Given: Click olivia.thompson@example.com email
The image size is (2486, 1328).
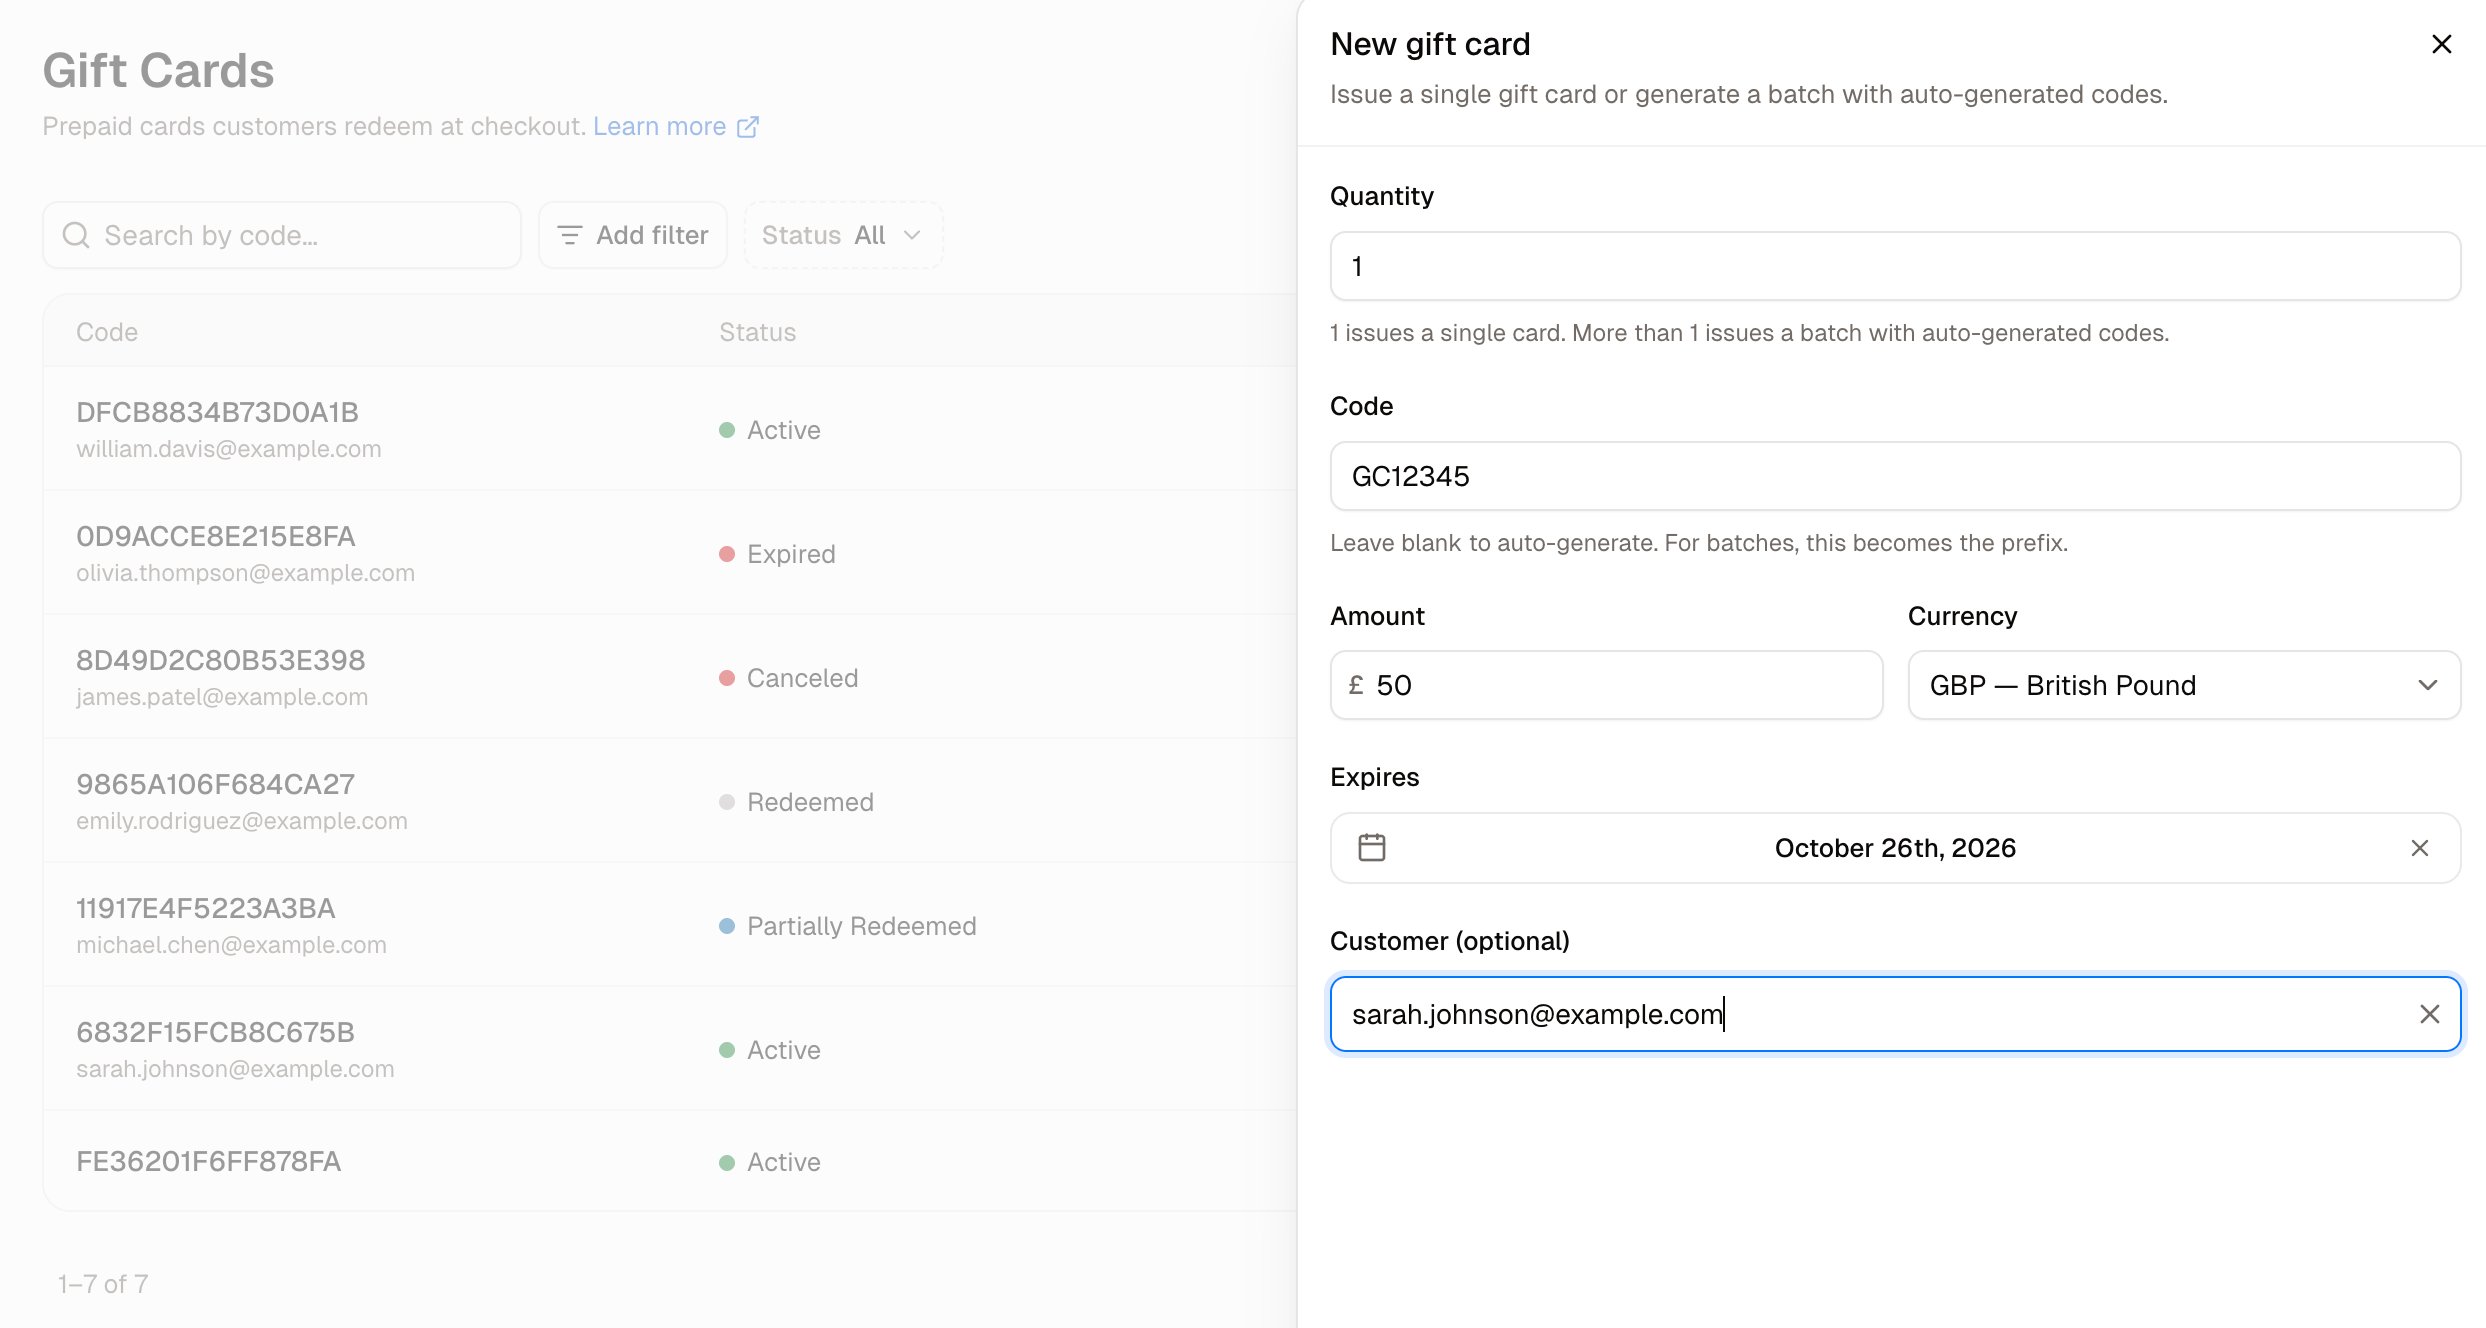Looking at the screenshot, I should tap(245, 573).
